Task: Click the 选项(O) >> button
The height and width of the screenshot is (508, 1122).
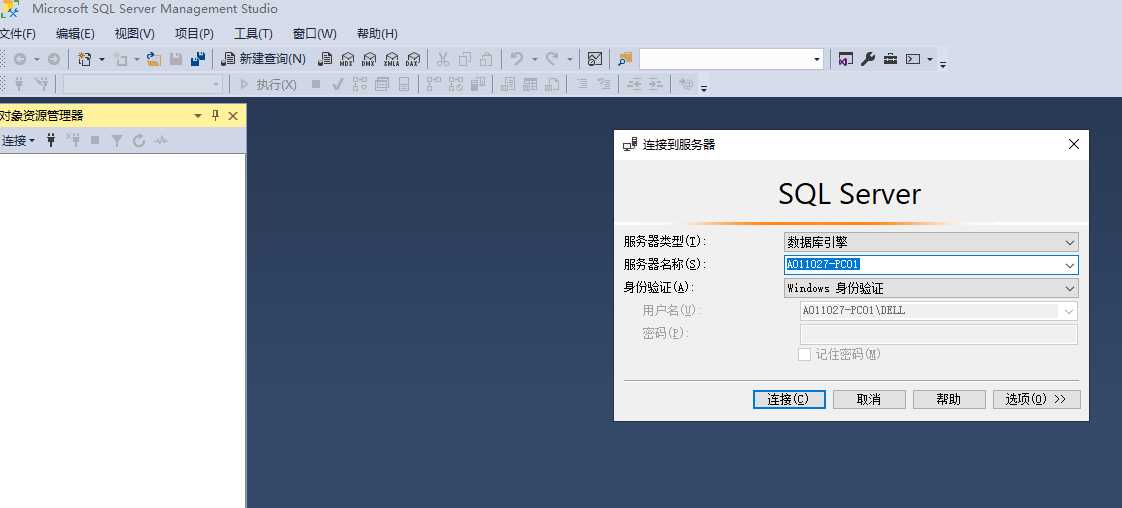Action: (1036, 399)
